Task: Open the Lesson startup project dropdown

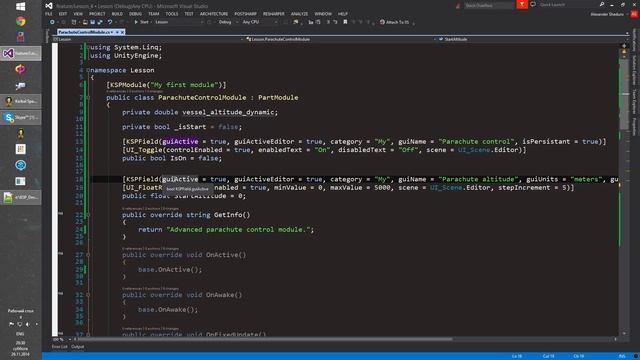Action: tap(179, 22)
